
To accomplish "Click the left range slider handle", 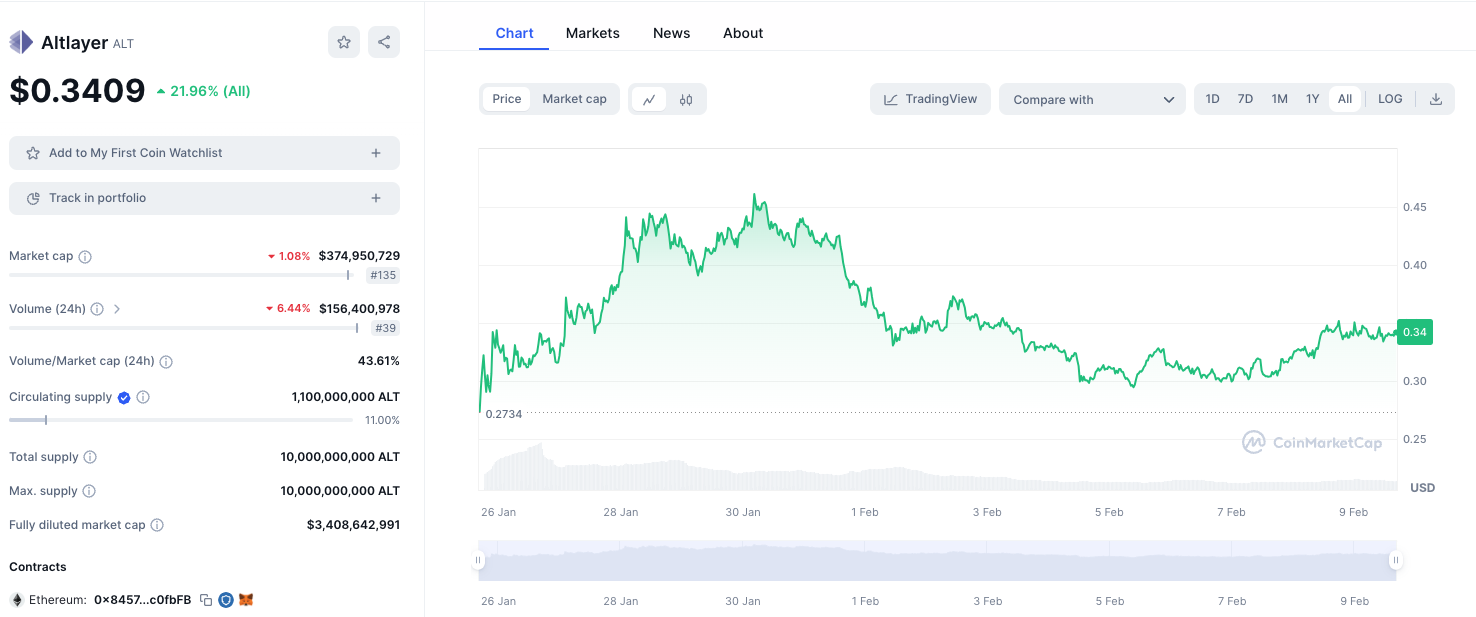I will [479, 560].
